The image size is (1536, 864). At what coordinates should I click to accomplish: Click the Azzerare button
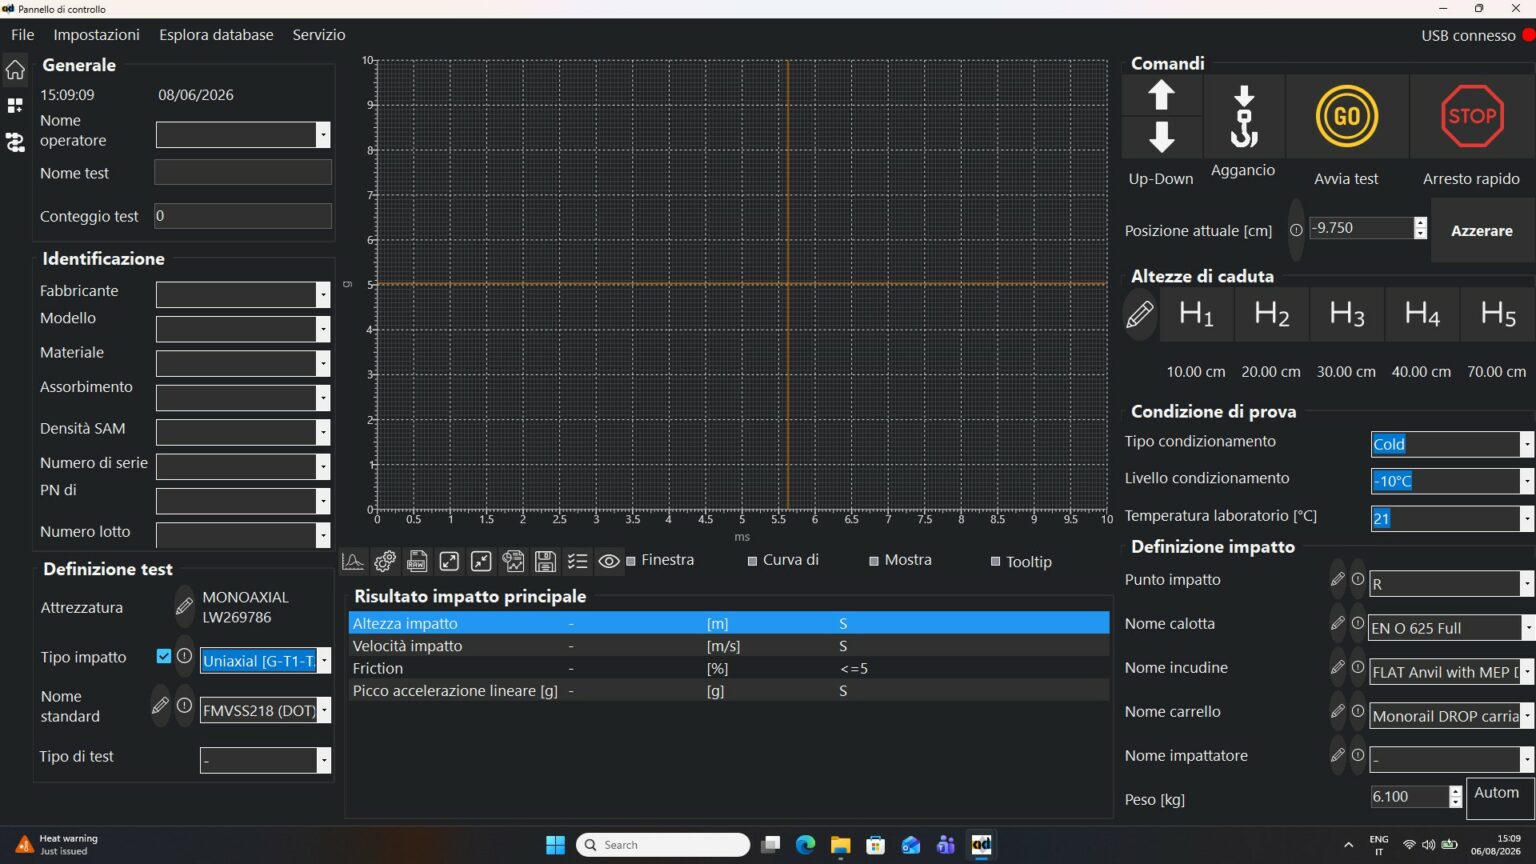(x=1481, y=230)
